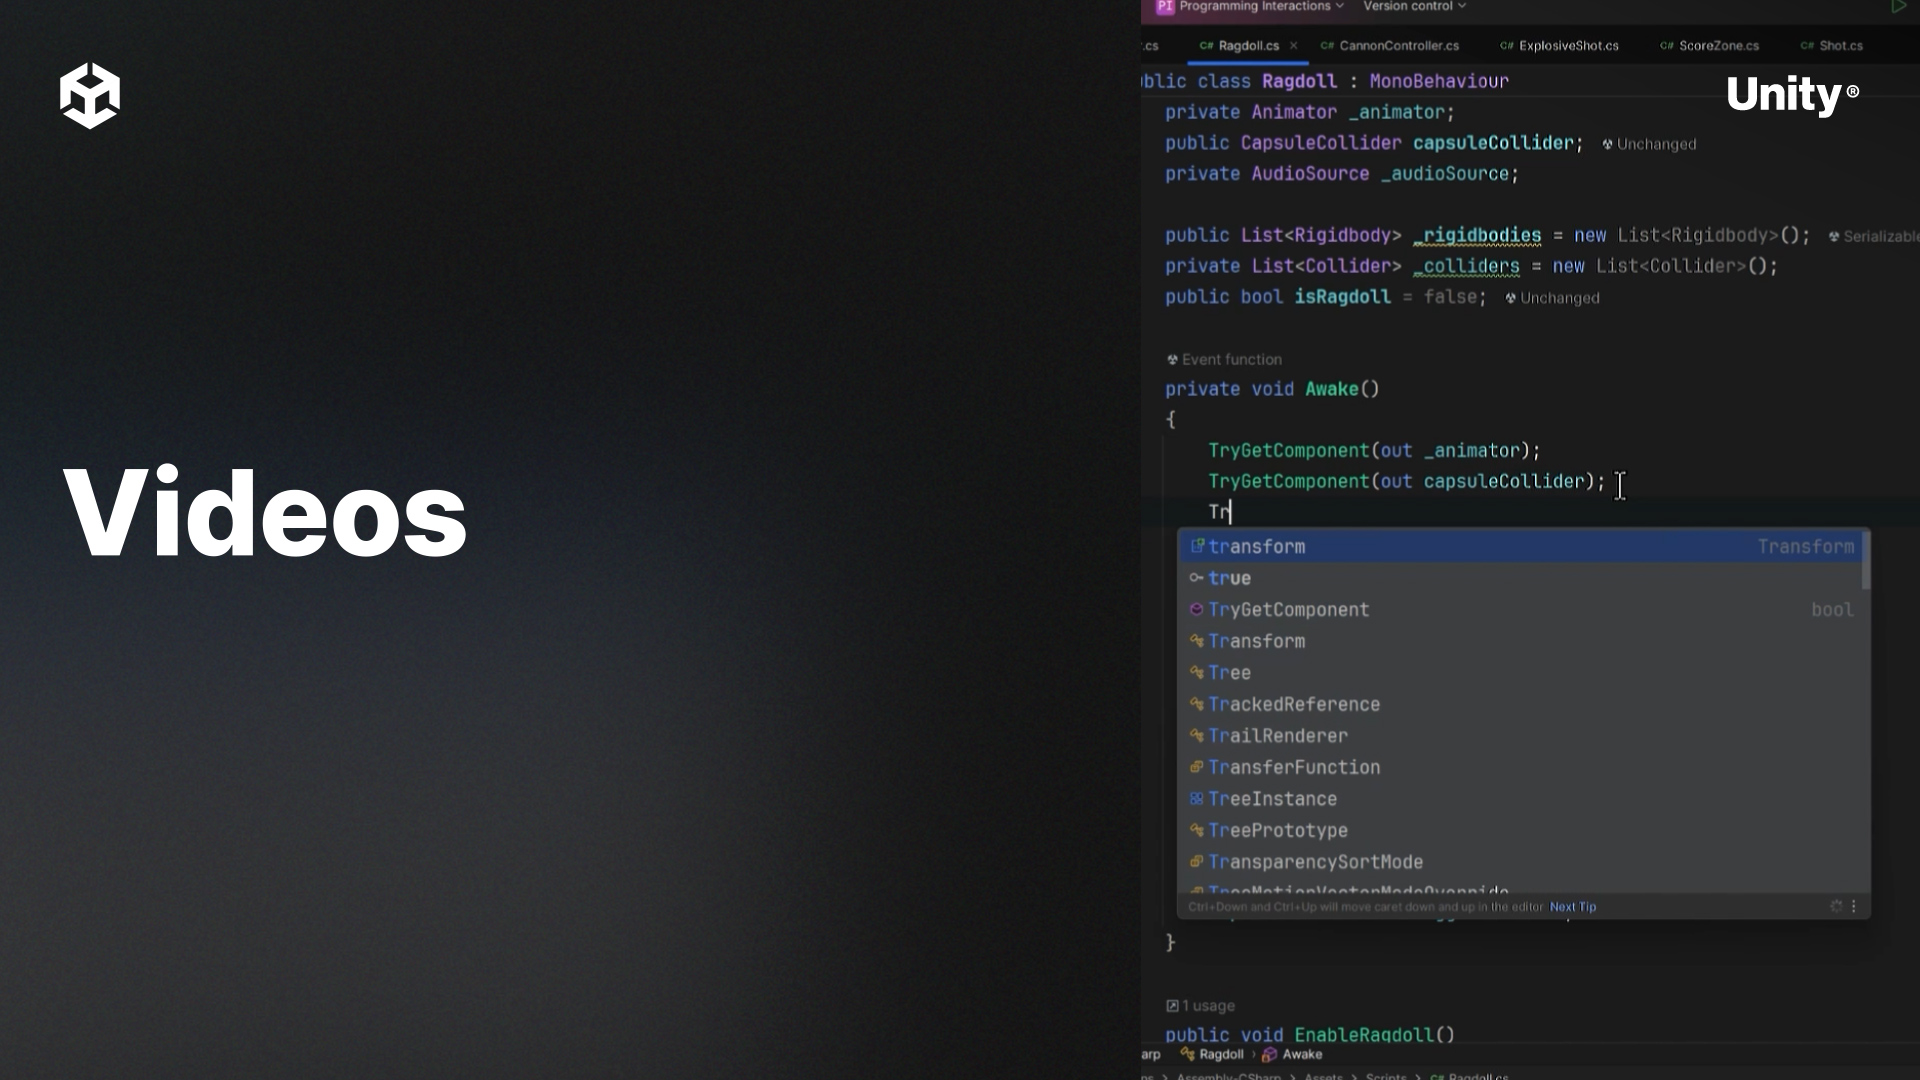The height and width of the screenshot is (1080, 1920).
Task: Select TryGetComponent from the completion list
Action: (1288, 610)
